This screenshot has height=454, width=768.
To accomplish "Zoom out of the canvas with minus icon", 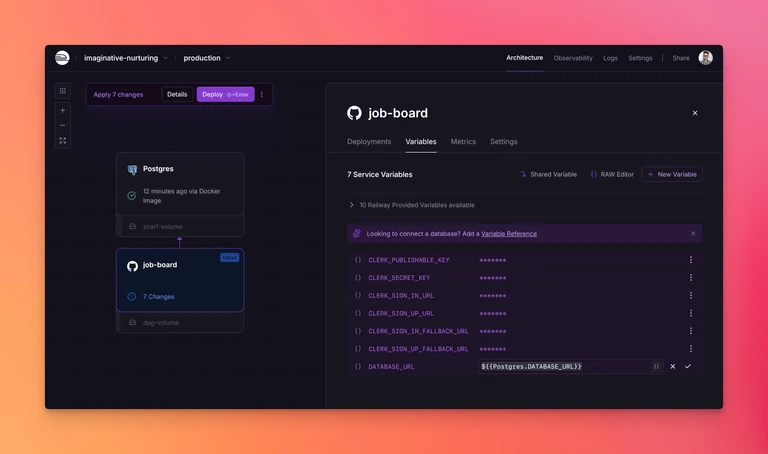I will pos(63,126).
